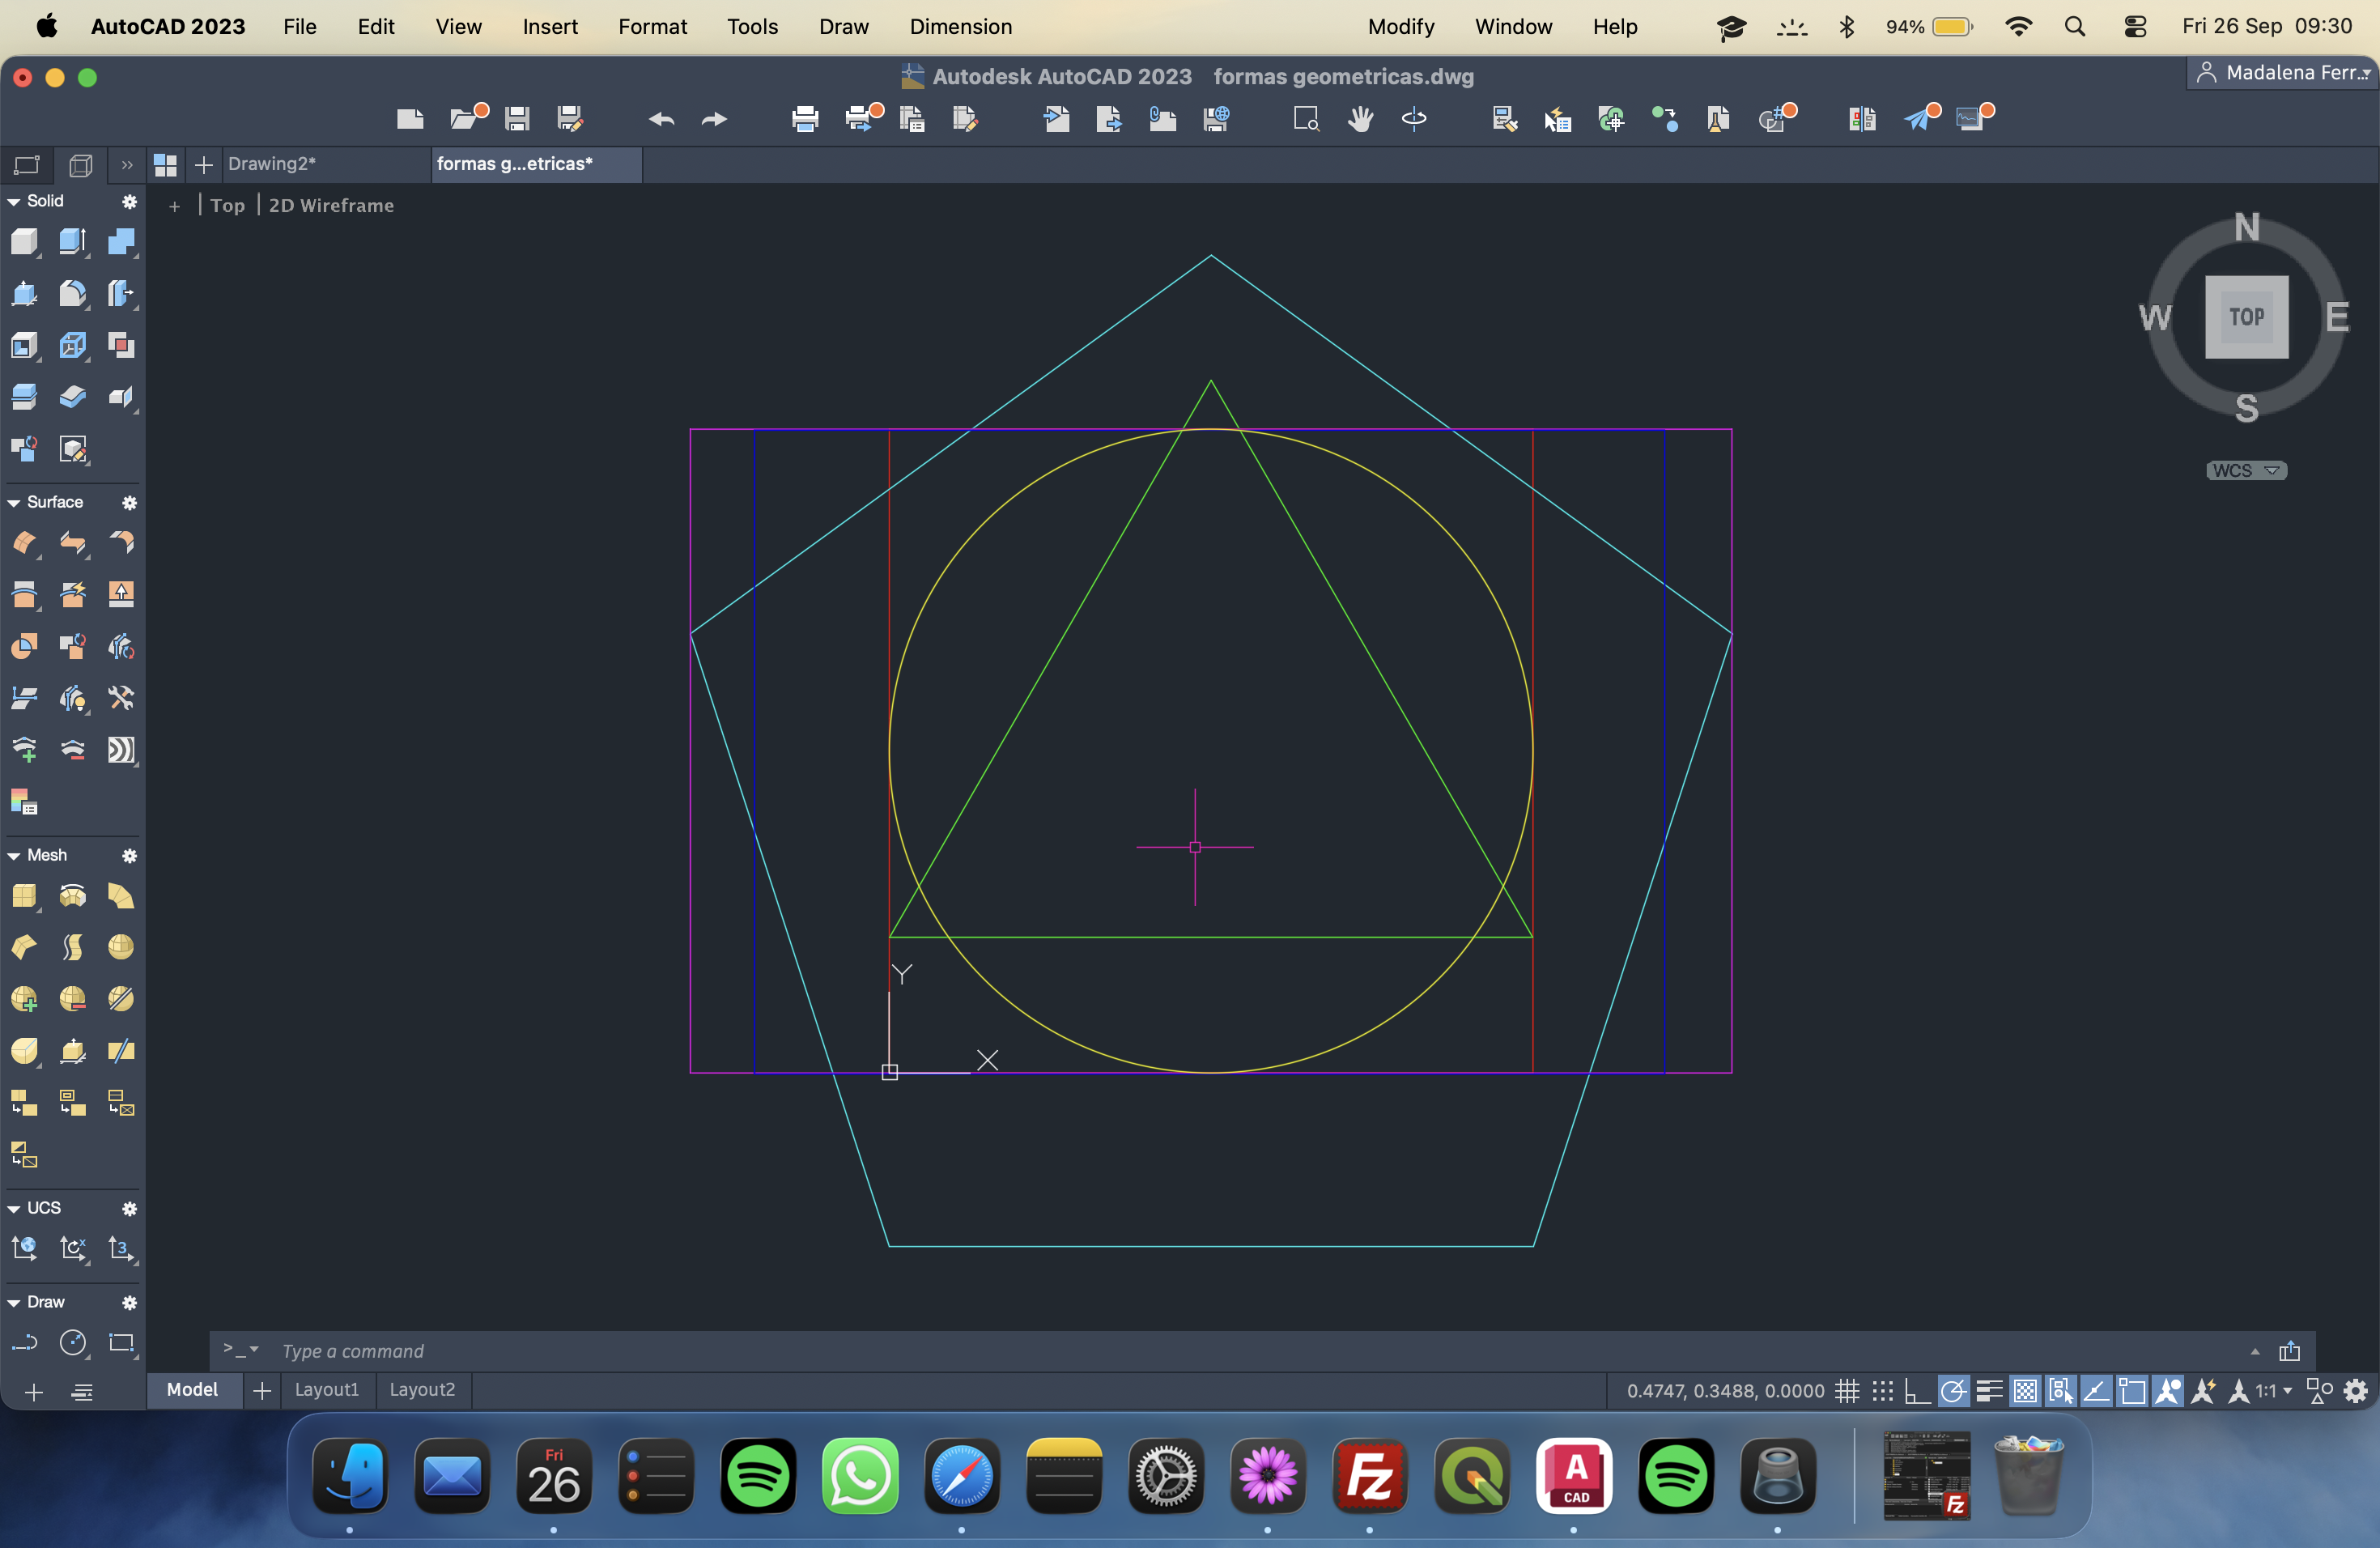This screenshot has height=1548, width=2380.
Task: Open the 1:1 annotation scale dropdown
Action: [2273, 1391]
